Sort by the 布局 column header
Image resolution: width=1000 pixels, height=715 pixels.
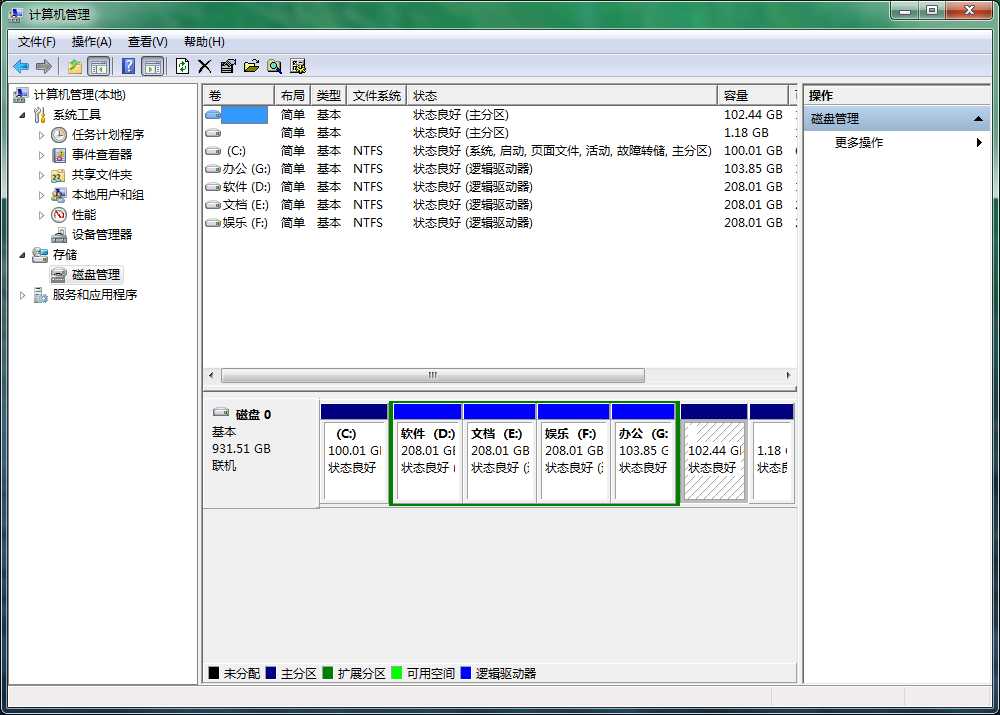292,96
